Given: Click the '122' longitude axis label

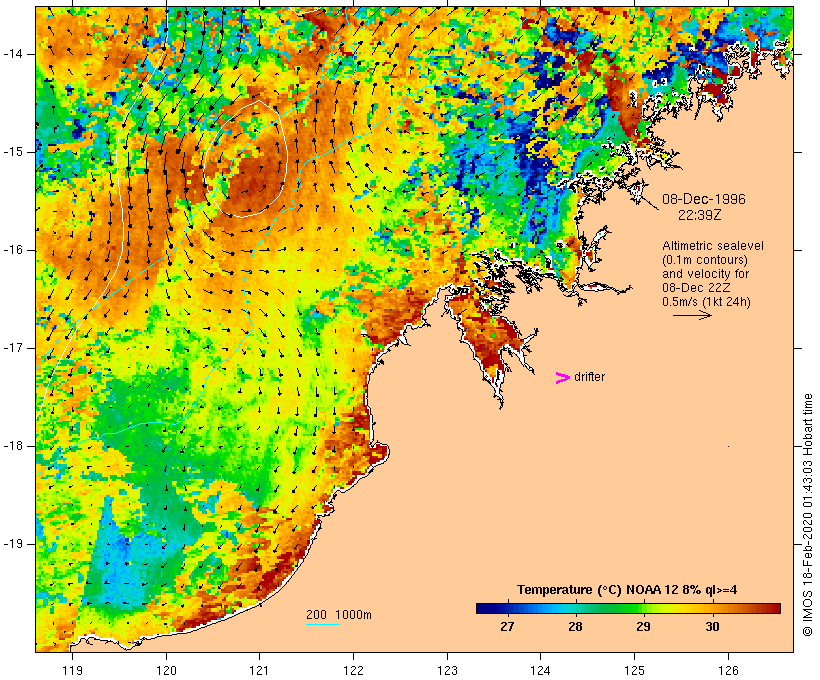Looking at the screenshot, I should (x=353, y=670).
